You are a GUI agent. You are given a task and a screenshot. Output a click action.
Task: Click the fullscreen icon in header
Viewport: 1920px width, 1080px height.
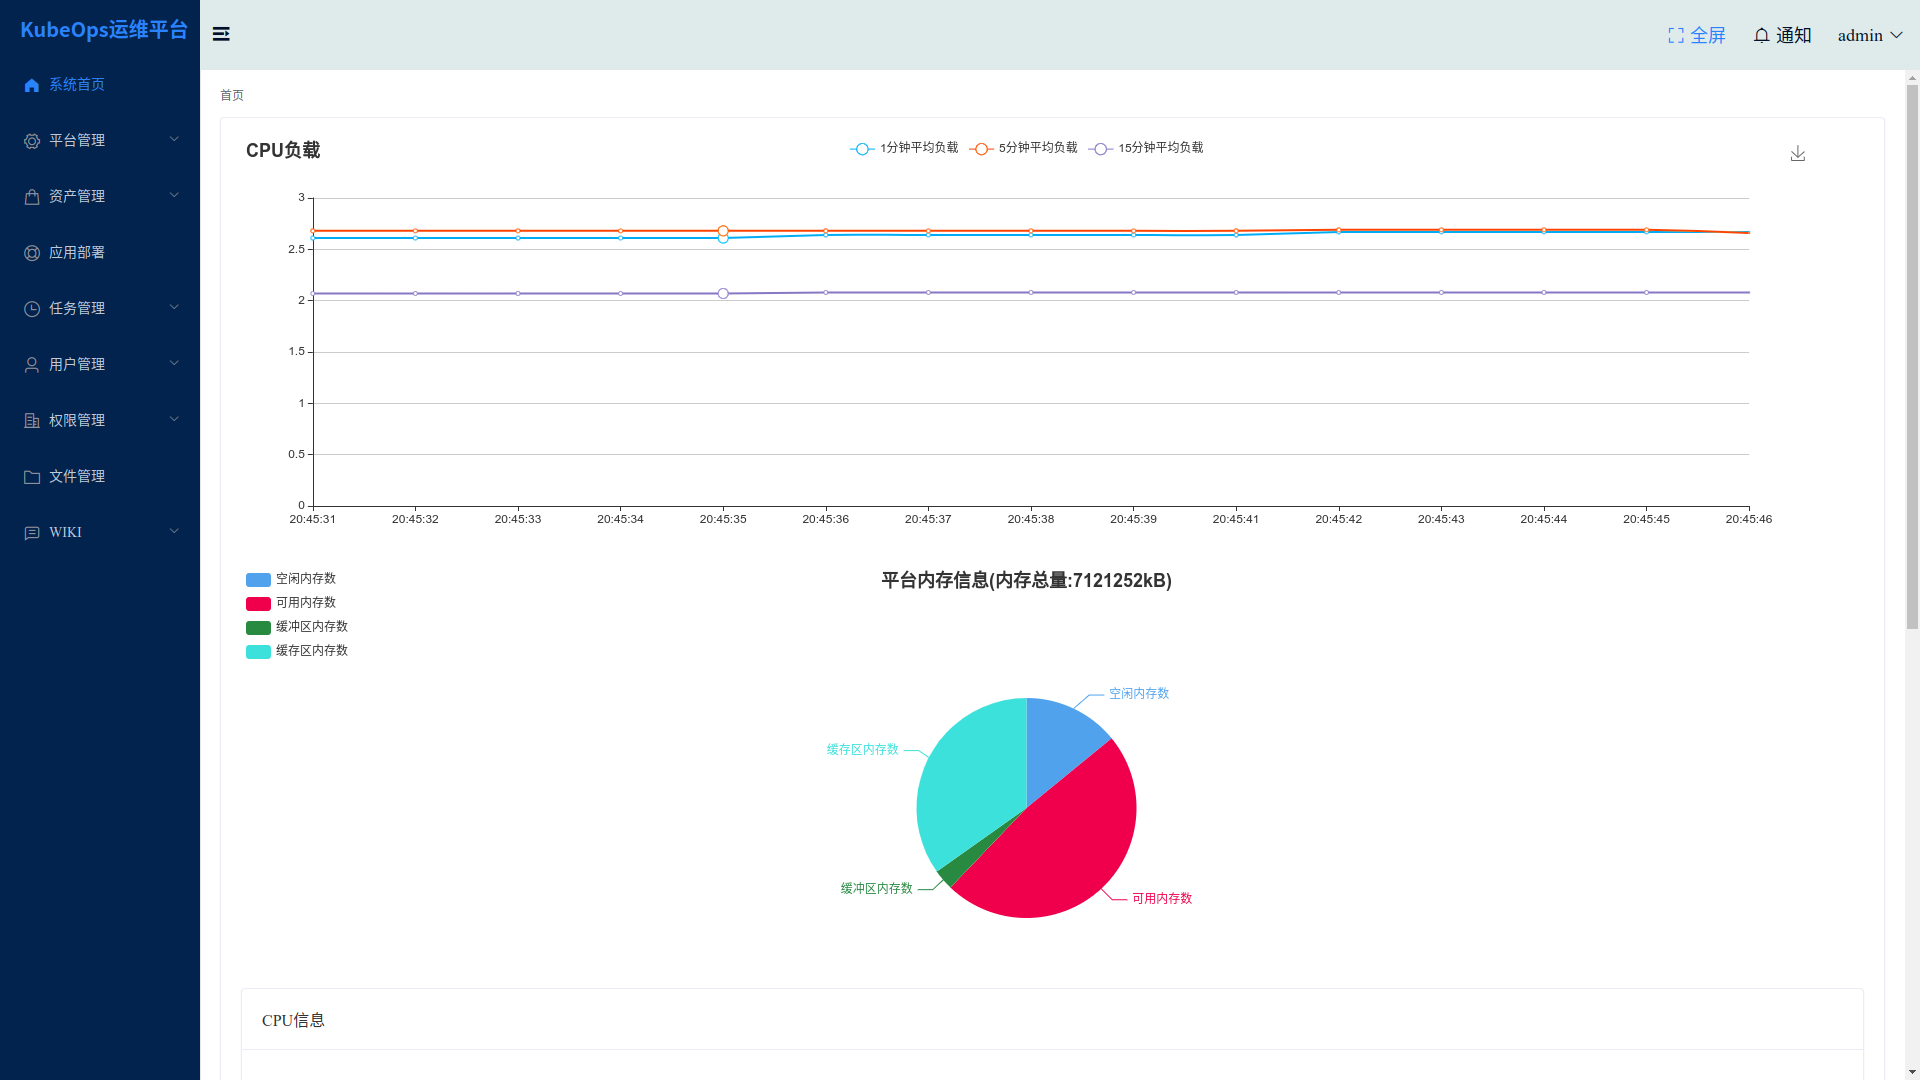coord(1676,36)
